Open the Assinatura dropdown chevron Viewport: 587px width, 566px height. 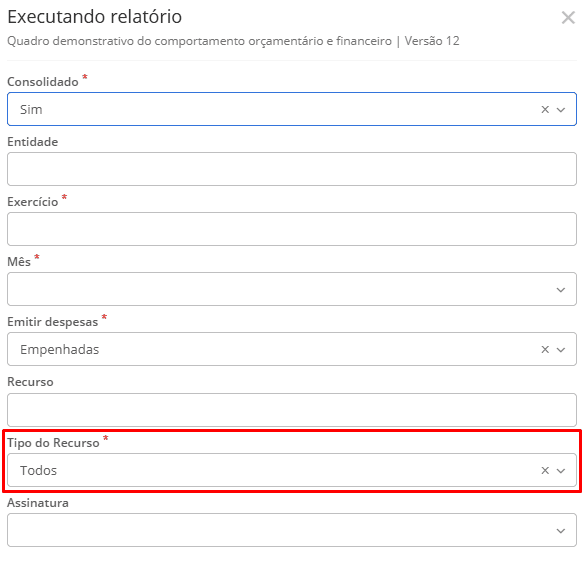pos(560,530)
